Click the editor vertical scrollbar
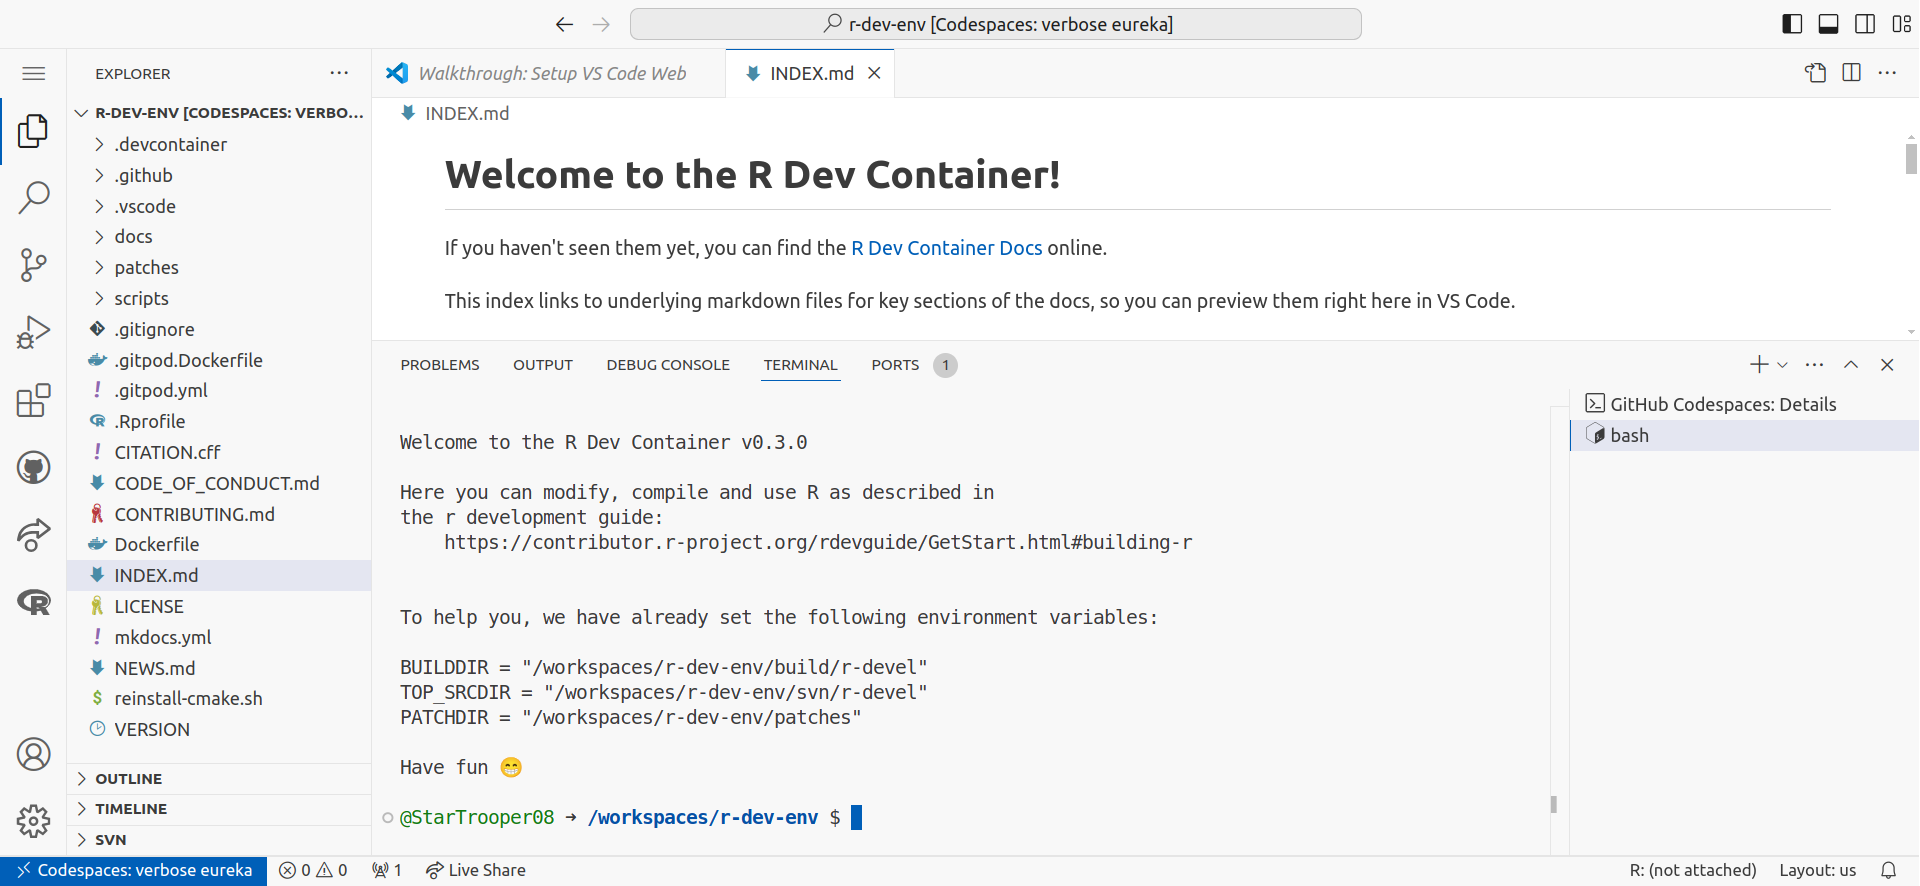Viewport: 1920px width, 886px height. (1910, 159)
